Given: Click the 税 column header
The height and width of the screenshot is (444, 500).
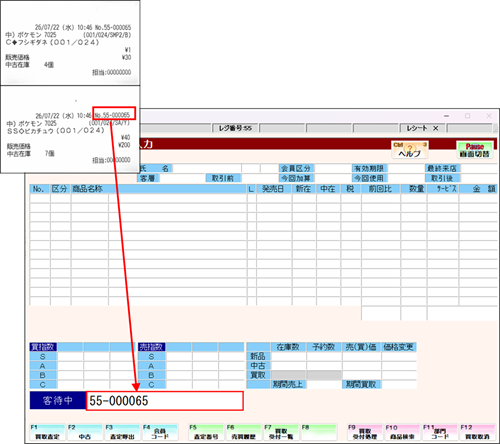Looking at the screenshot, I should (350, 189).
